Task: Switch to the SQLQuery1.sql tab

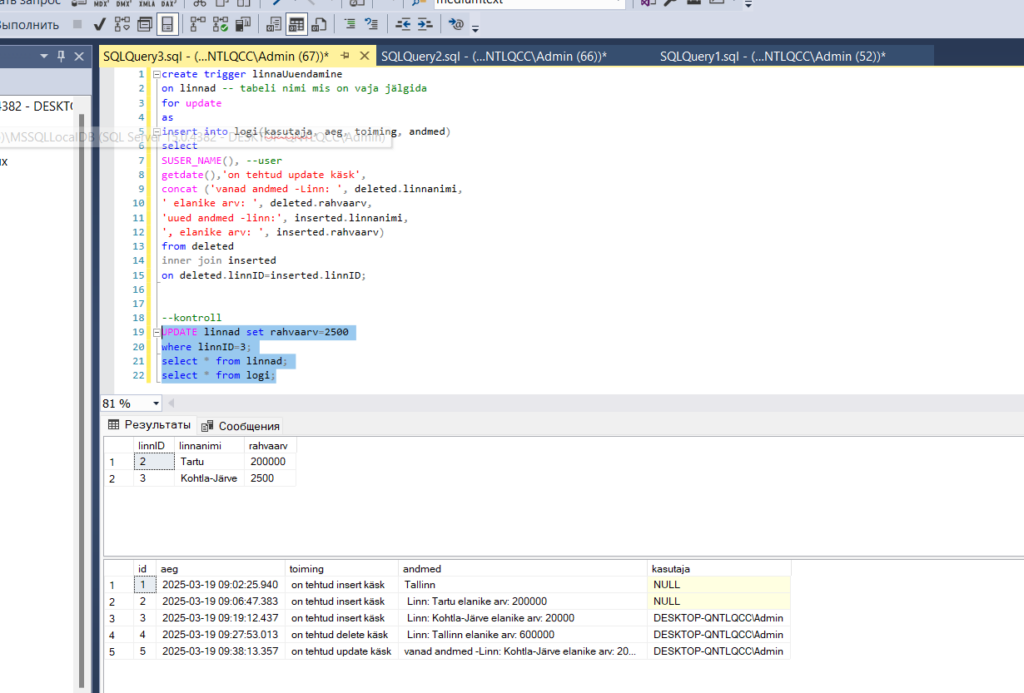Action: click(773, 56)
